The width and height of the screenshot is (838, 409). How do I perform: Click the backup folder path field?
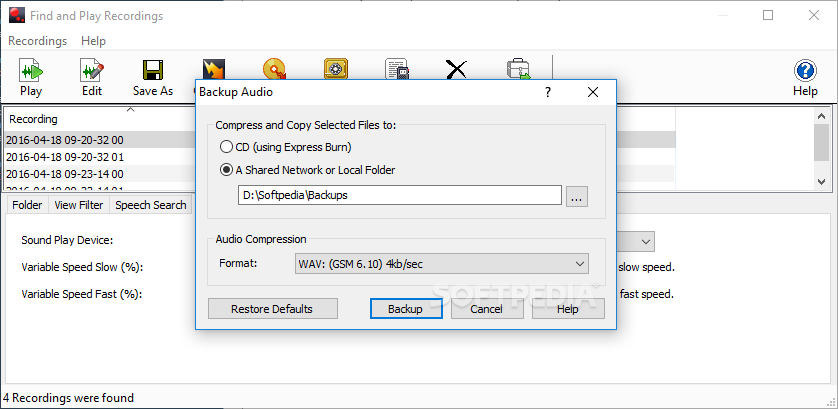[x=400, y=195]
